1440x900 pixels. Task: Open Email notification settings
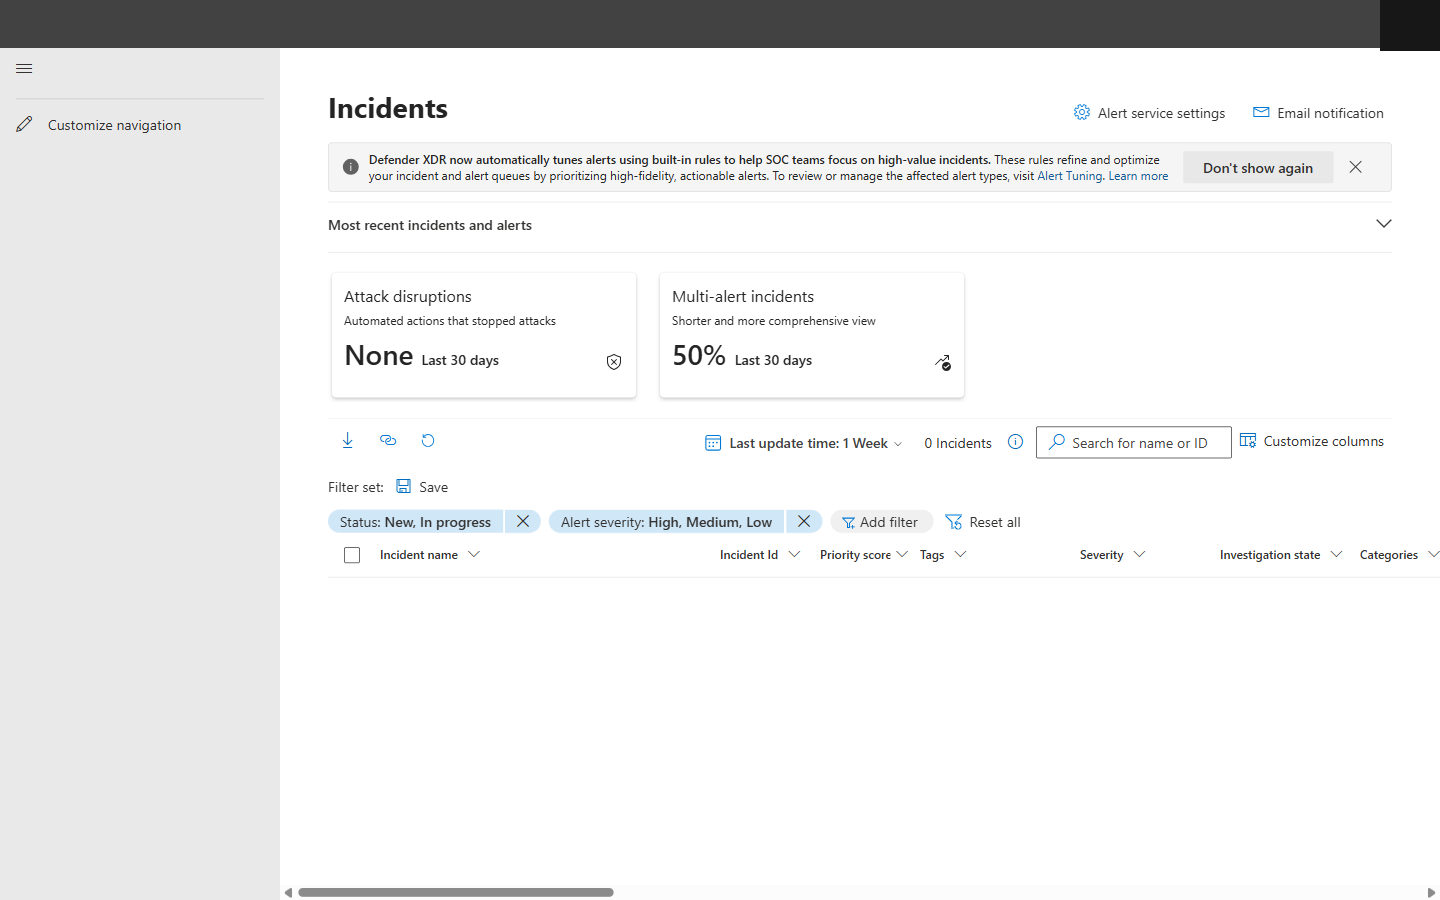click(x=1318, y=112)
